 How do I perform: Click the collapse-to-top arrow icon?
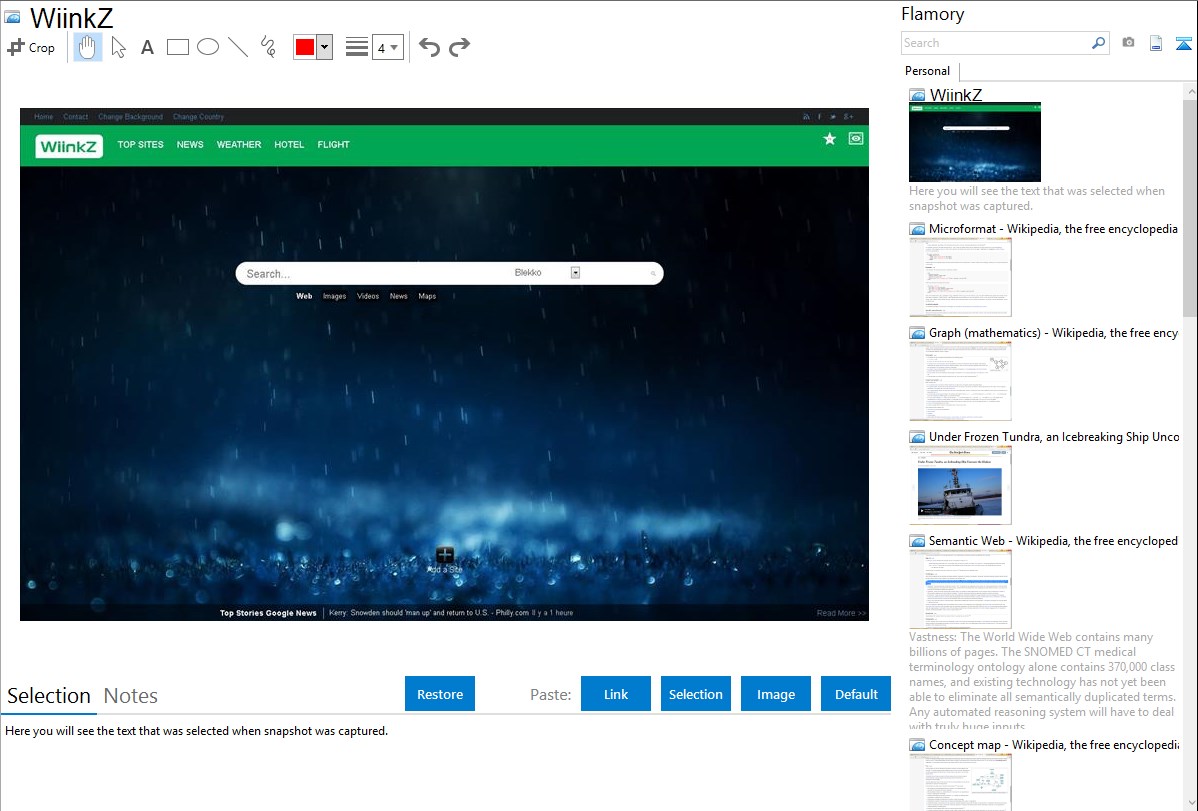1183,43
